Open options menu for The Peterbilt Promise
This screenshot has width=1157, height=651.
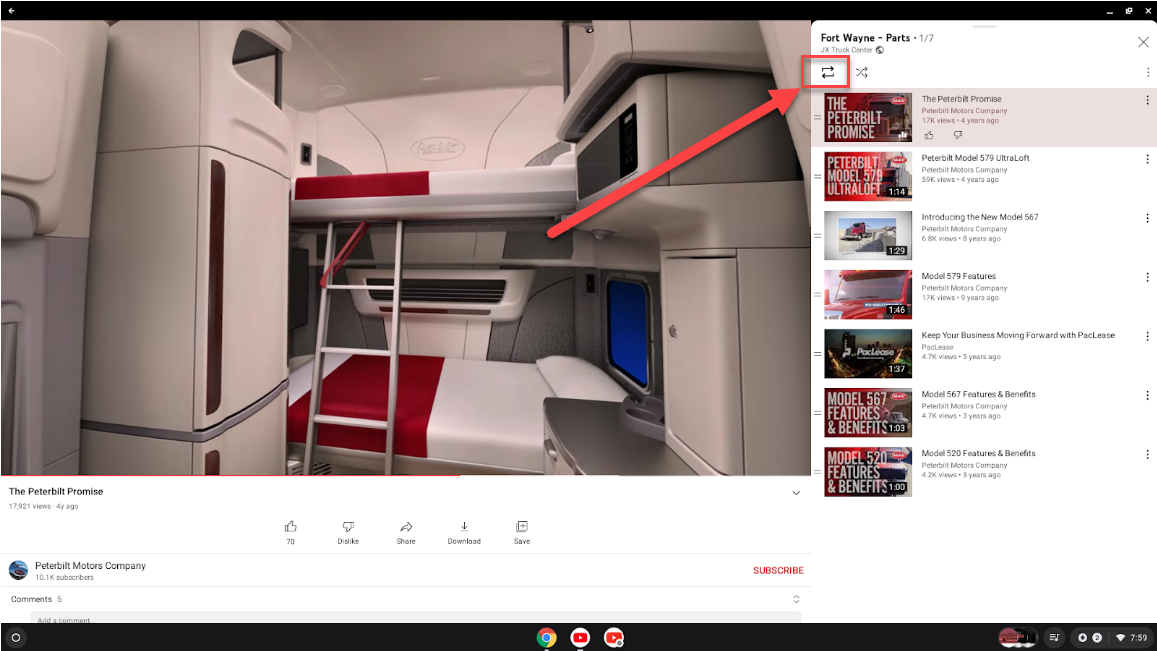[x=1147, y=100]
